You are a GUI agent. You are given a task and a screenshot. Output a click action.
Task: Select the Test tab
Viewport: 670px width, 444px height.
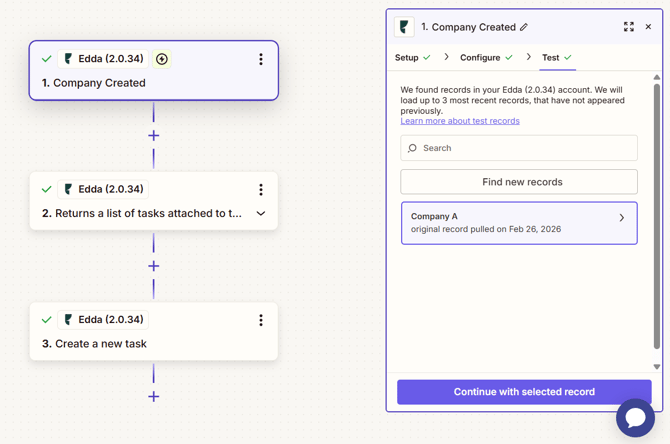[551, 58]
